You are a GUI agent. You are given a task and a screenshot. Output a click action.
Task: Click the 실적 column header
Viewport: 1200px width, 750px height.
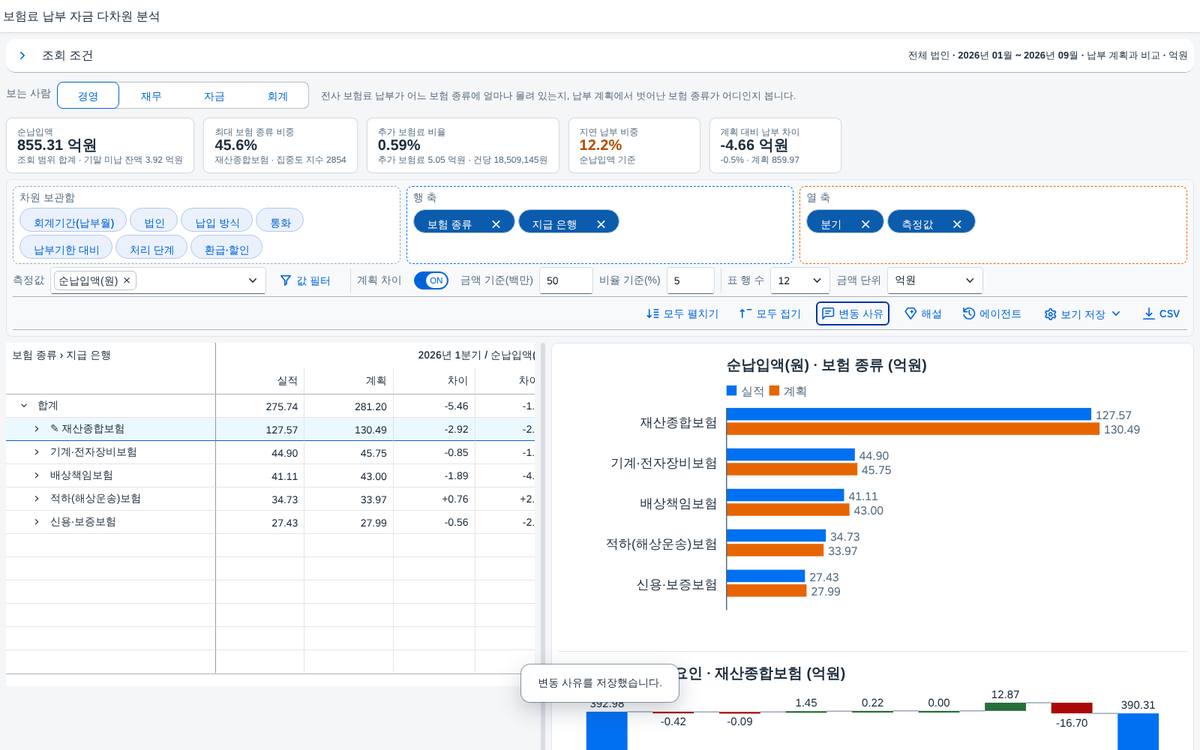tap(260, 381)
